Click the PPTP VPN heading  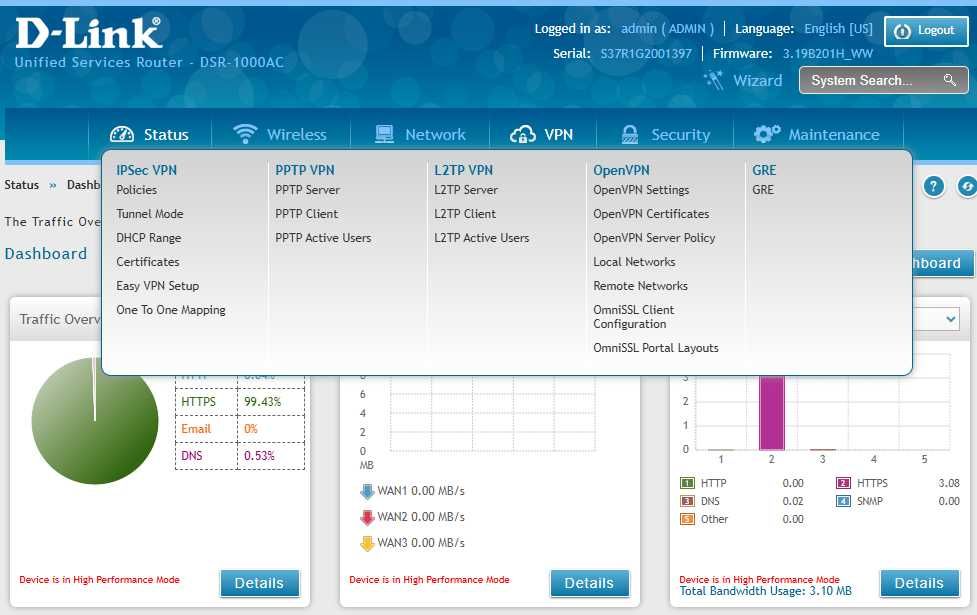[x=305, y=170]
